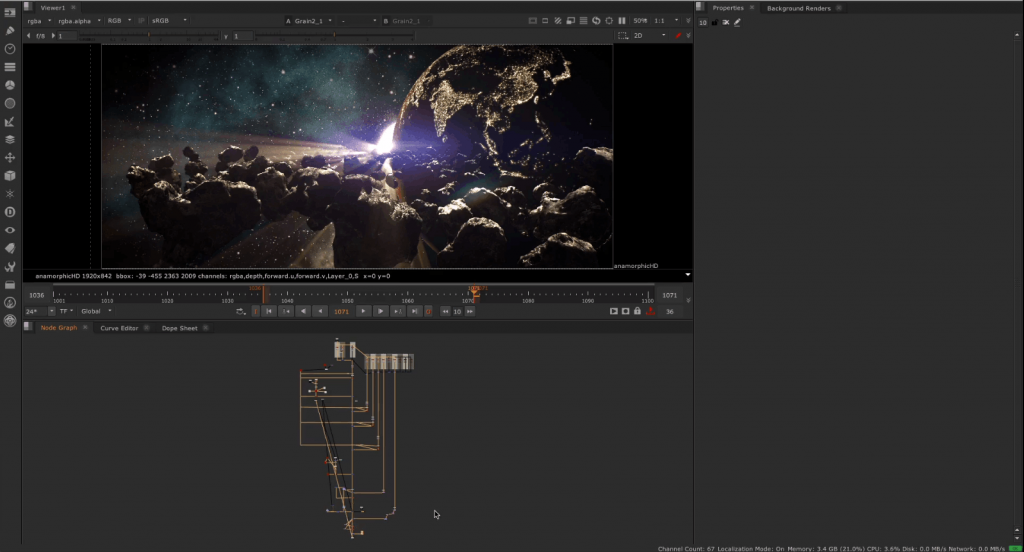The width and height of the screenshot is (1024, 552).
Task: Open the Views eye icon menu
Action: 10,230
